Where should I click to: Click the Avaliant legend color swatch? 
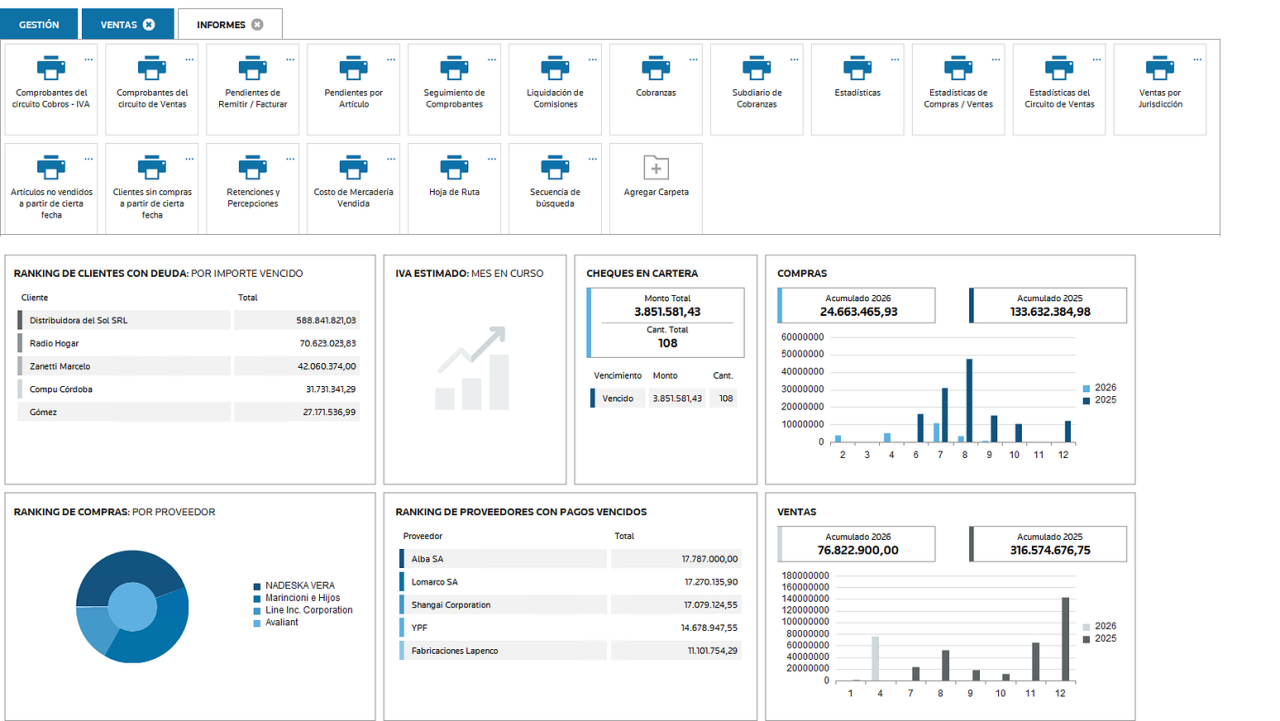click(257, 623)
